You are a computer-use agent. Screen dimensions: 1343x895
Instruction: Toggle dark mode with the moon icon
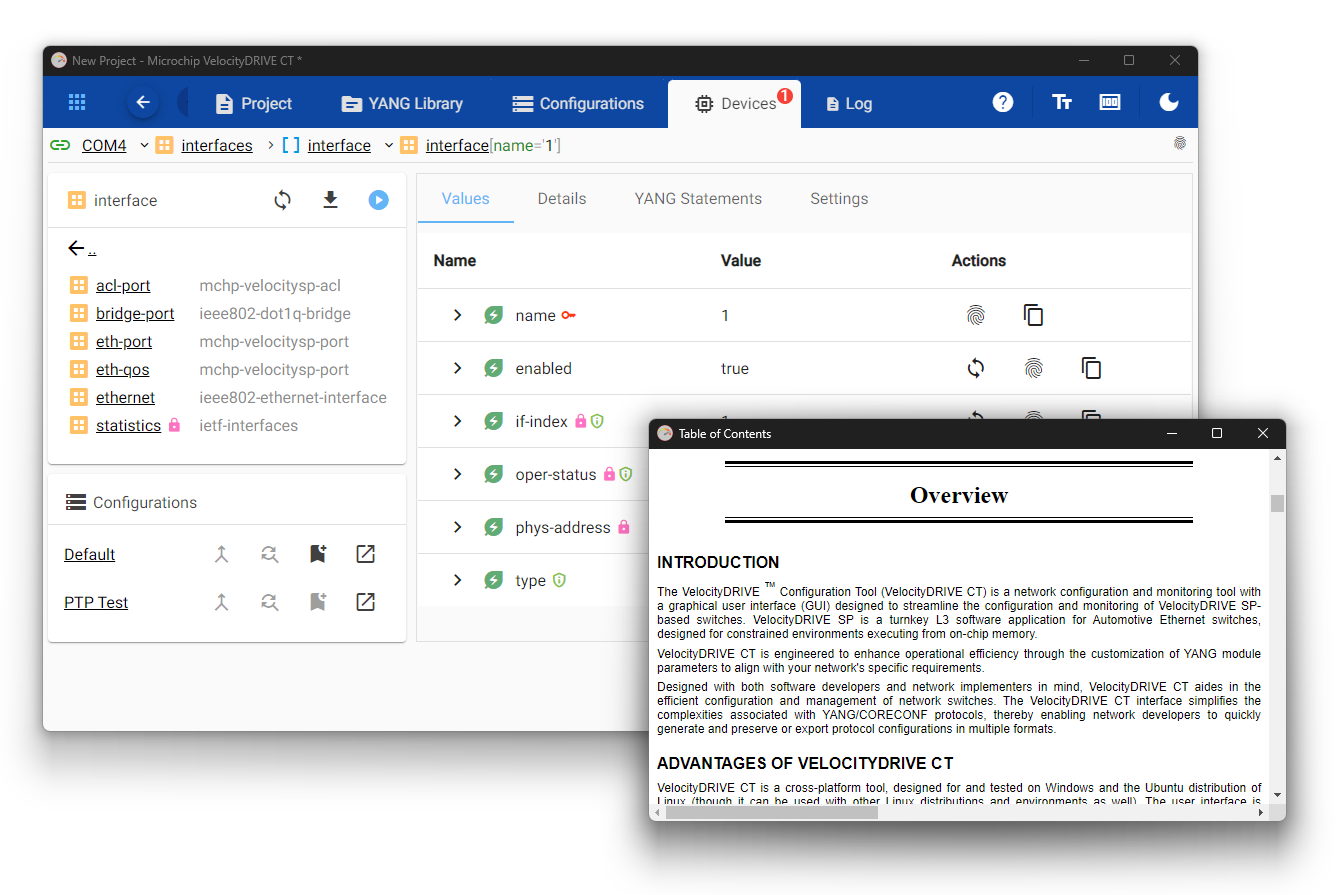click(x=1168, y=102)
